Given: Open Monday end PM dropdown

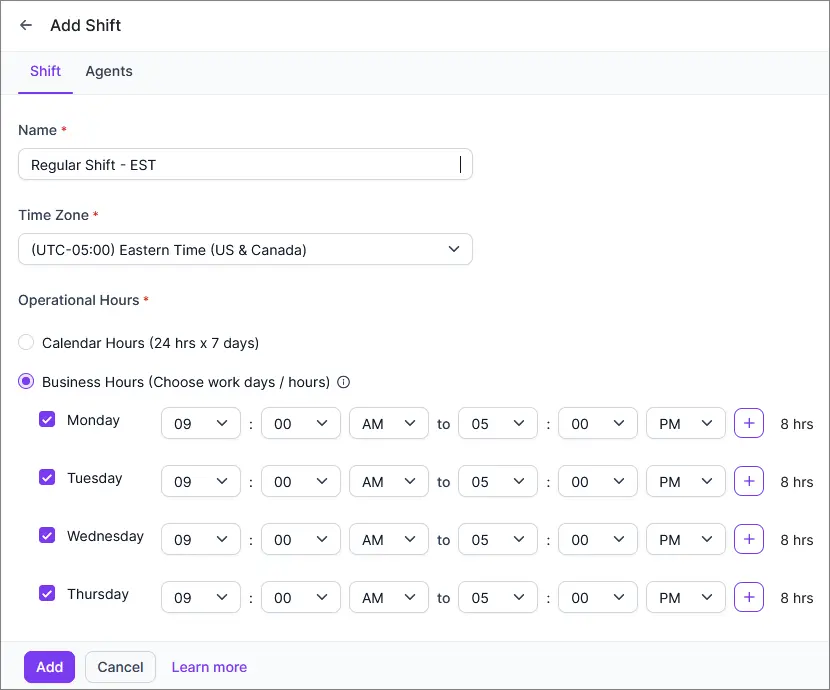Looking at the screenshot, I should [685, 423].
